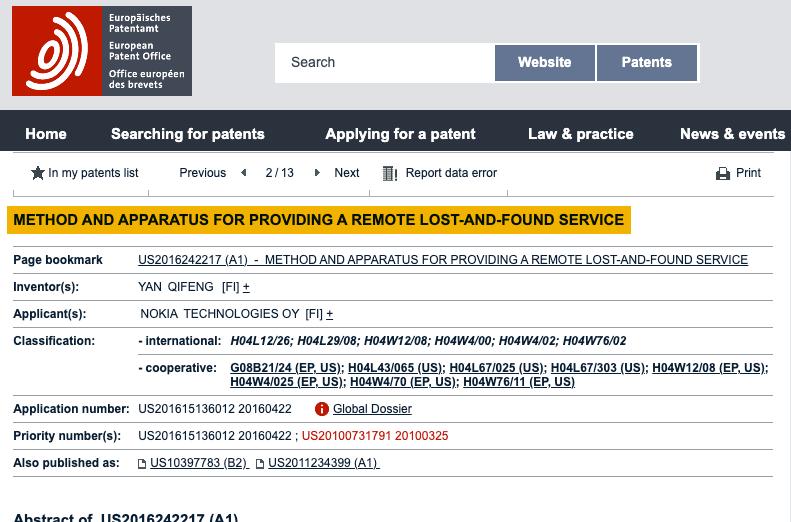Click the Website search button
The width and height of the screenshot is (791, 522).
pos(544,62)
